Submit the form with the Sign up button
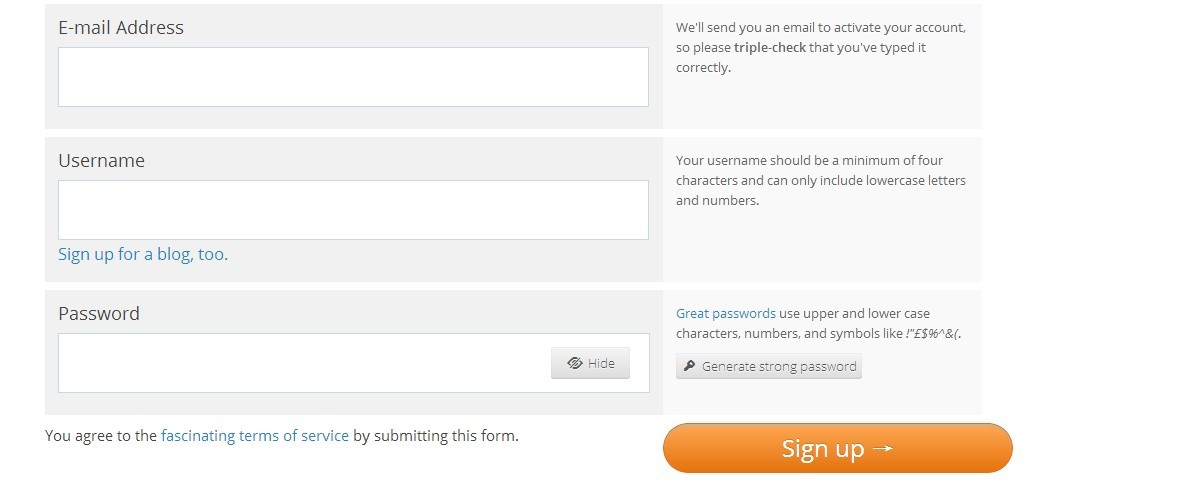 838,448
